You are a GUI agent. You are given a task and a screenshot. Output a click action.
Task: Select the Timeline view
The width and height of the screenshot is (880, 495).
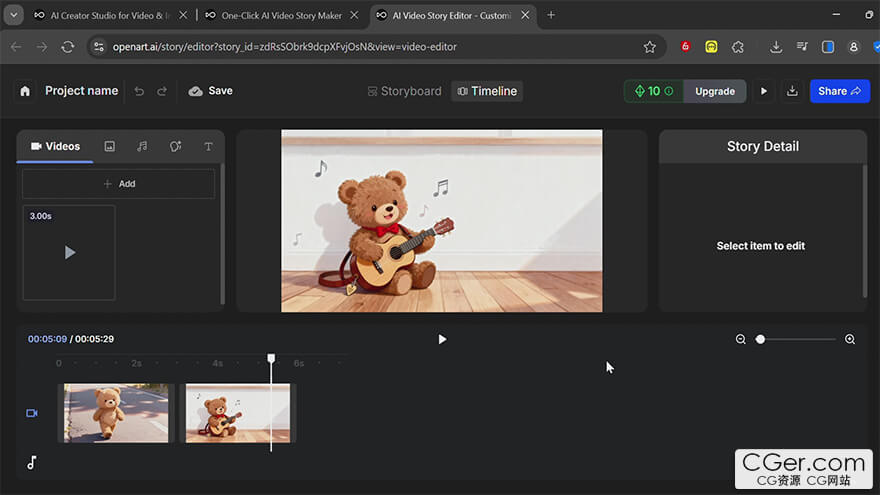point(487,91)
